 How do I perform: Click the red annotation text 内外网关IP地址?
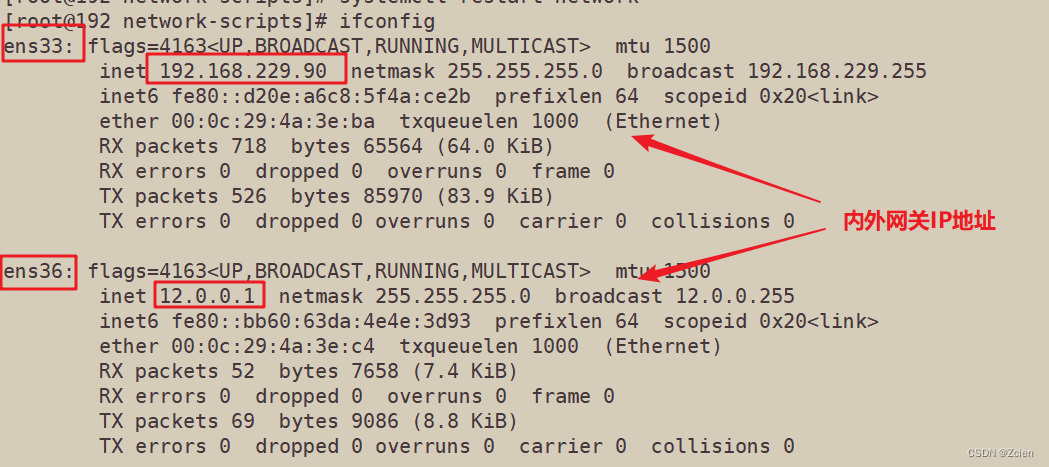pos(919,221)
